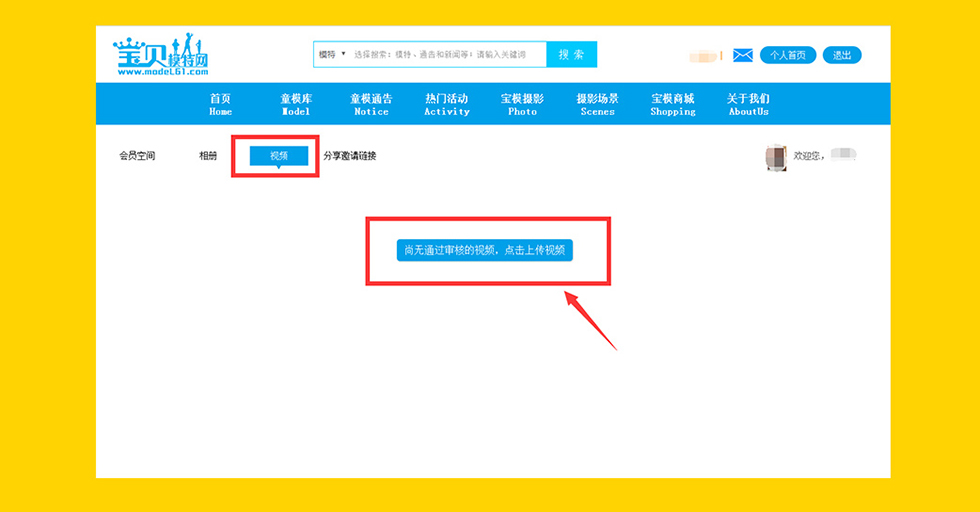980x512 pixels.
Task: Click 尚无通过审核的视频 upload video button
Action: point(484,250)
